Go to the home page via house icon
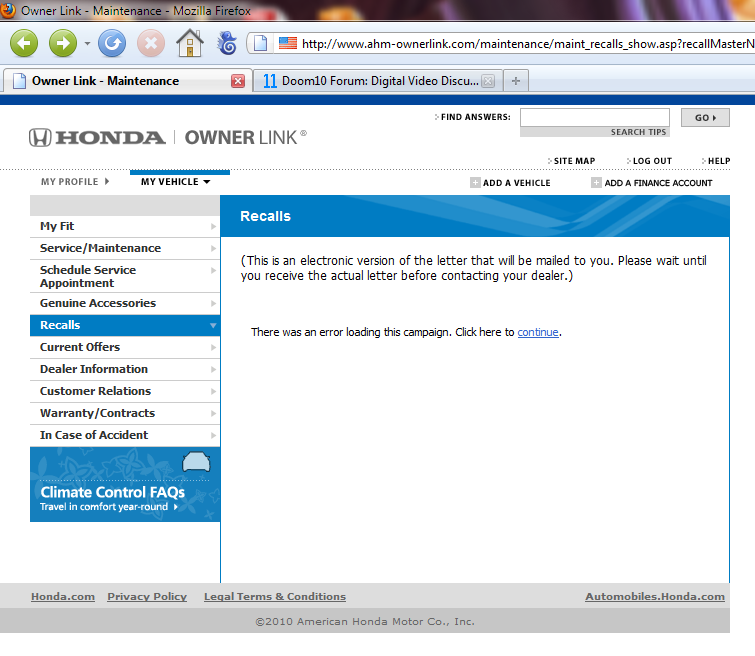This screenshot has height=656, width=755. point(190,43)
